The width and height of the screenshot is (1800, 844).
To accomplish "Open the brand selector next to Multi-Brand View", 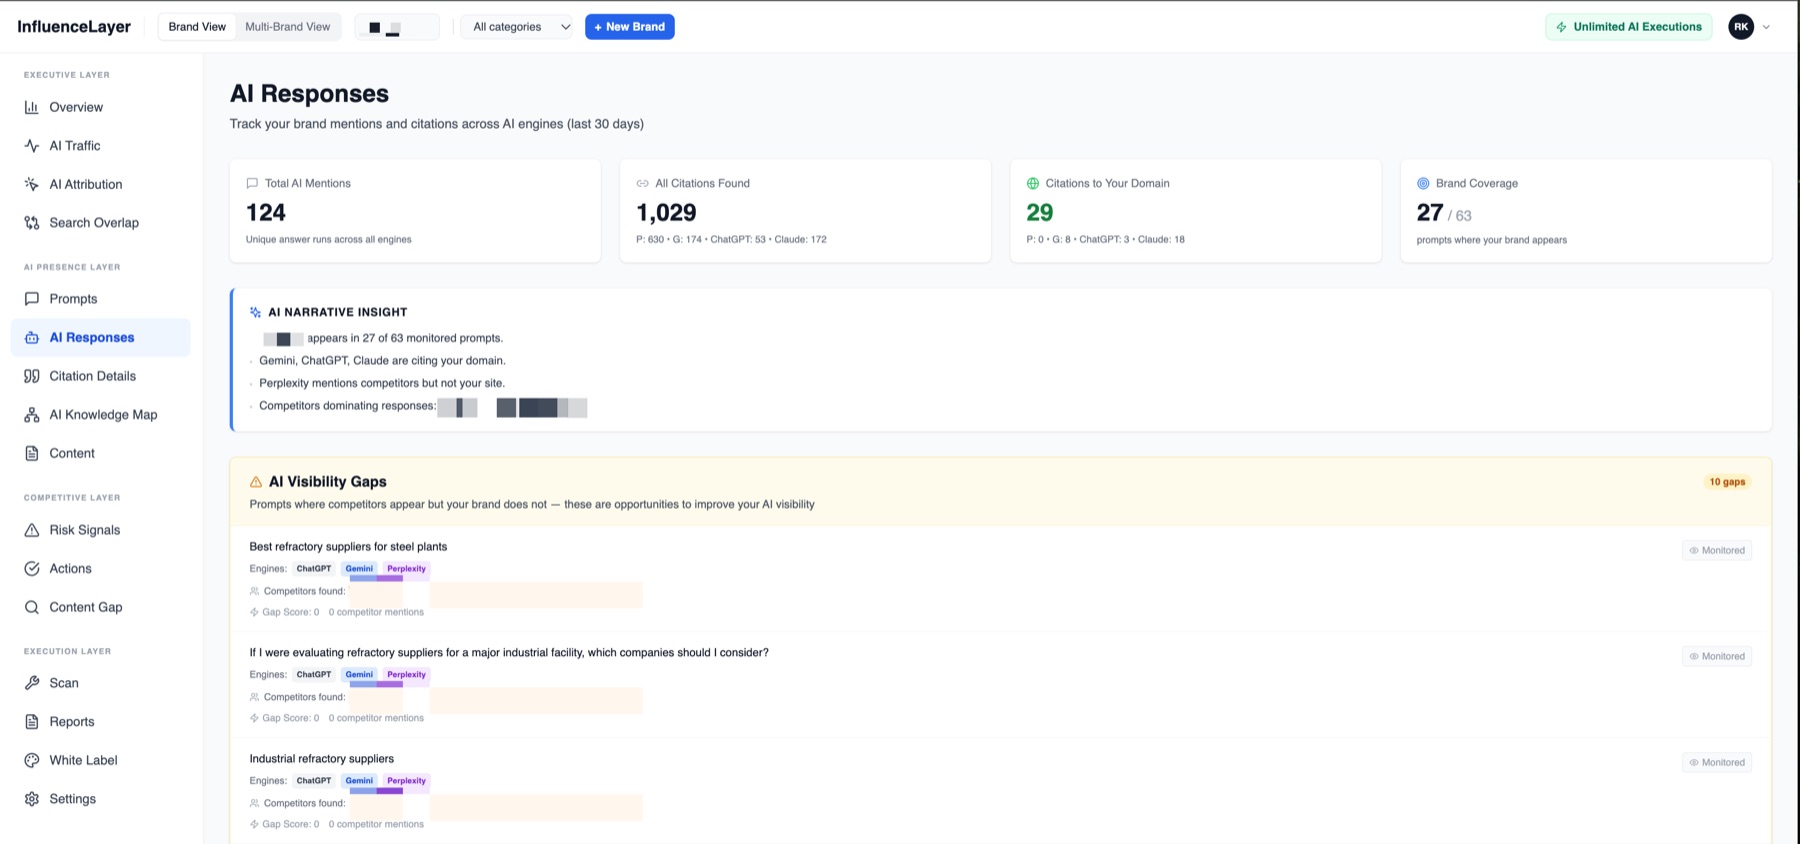I will click(397, 27).
